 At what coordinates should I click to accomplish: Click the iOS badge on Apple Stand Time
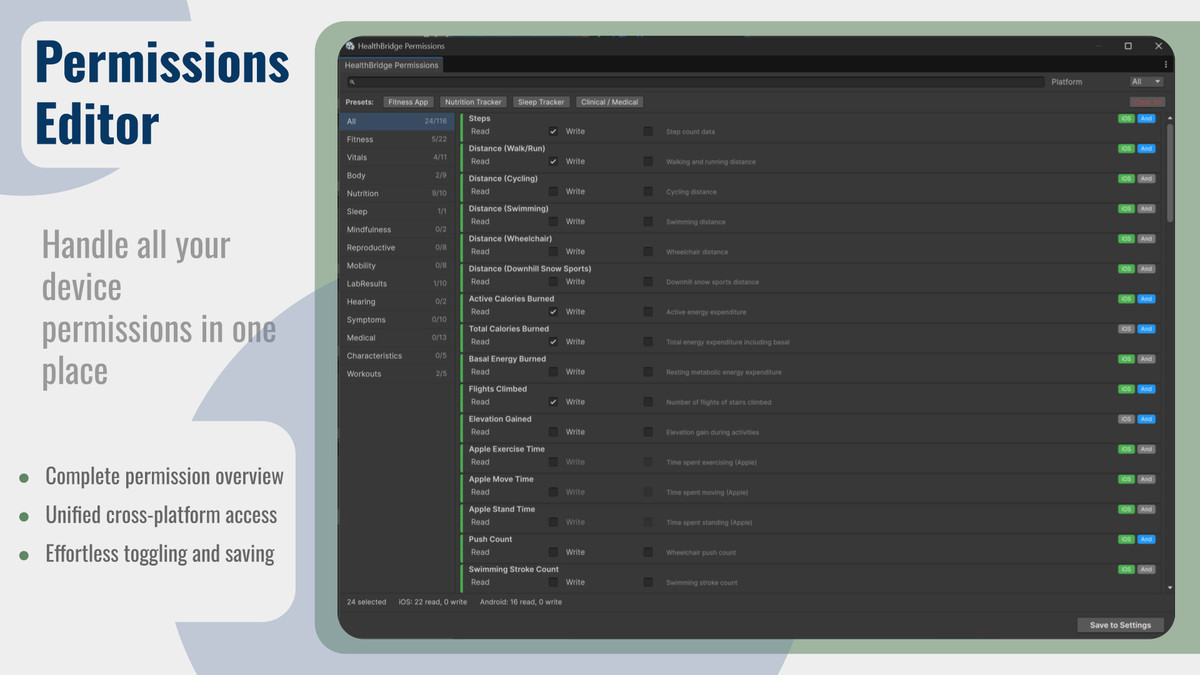click(1126, 509)
